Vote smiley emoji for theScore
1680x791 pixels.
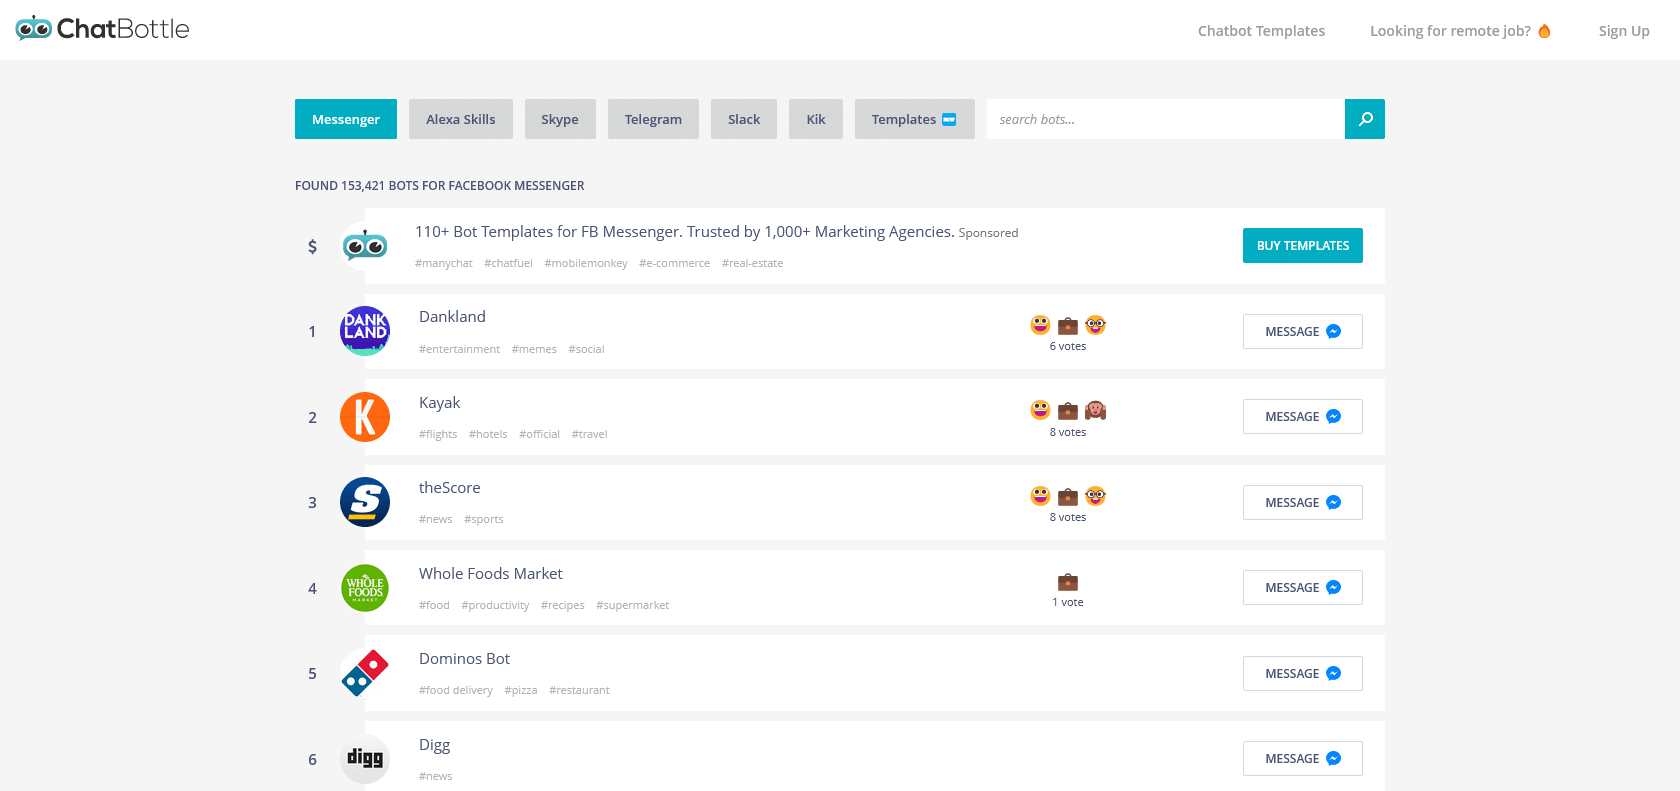tap(1040, 496)
